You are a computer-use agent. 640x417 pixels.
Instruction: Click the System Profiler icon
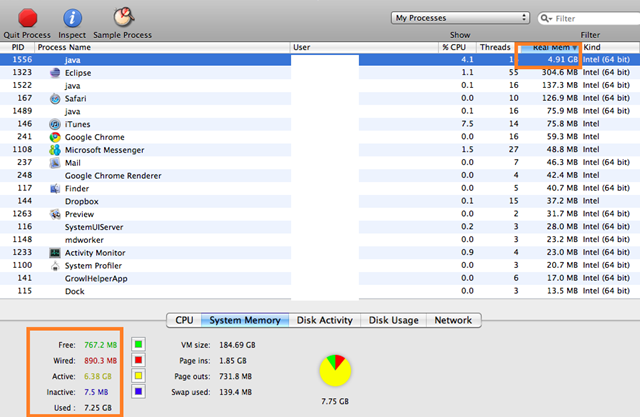pyautogui.click(x=55, y=266)
